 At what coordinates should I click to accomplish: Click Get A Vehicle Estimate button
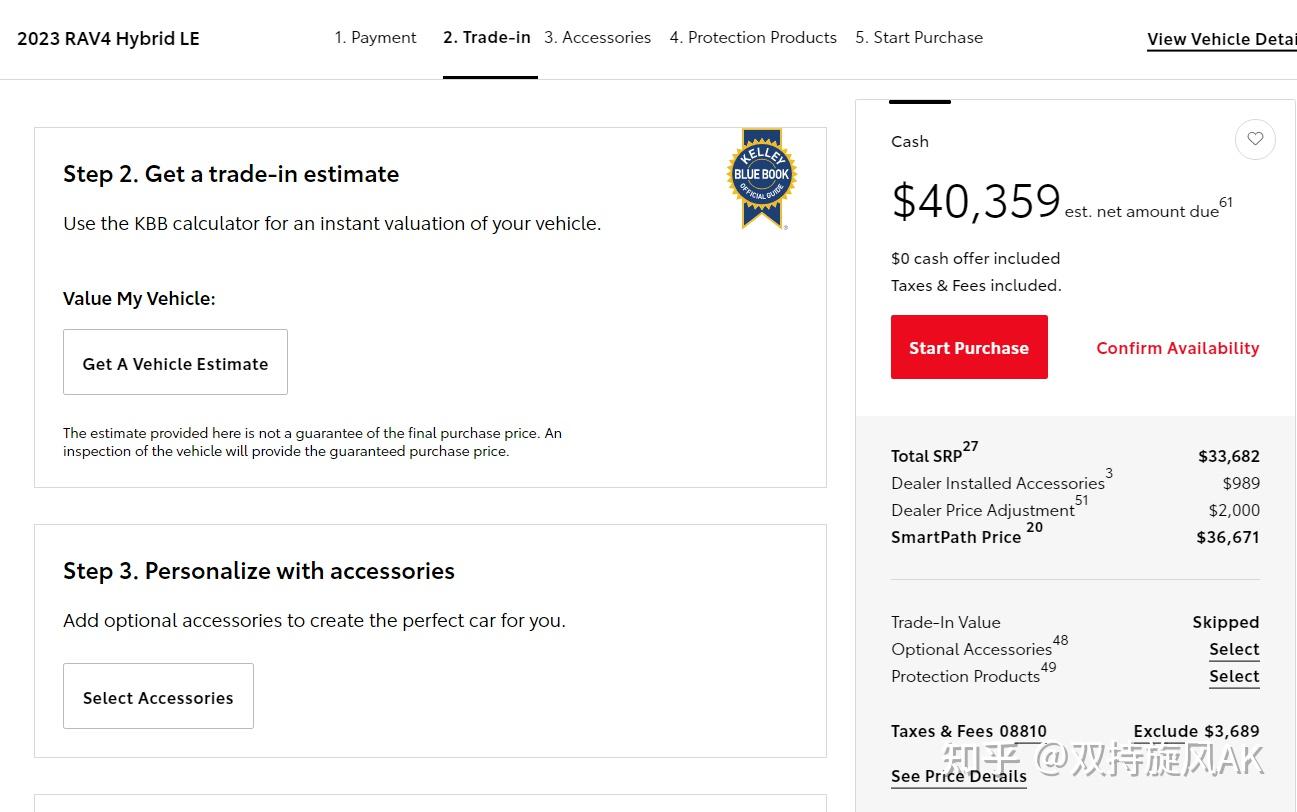(x=175, y=362)
